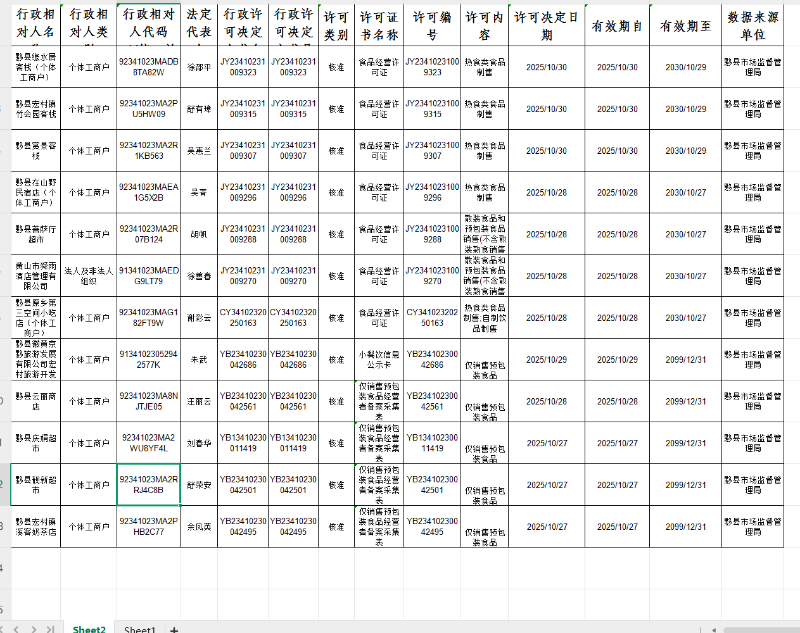The width and height of the screenshot is (800, 633).
Task: Select the Sheet2 tab
Action: 89,629
